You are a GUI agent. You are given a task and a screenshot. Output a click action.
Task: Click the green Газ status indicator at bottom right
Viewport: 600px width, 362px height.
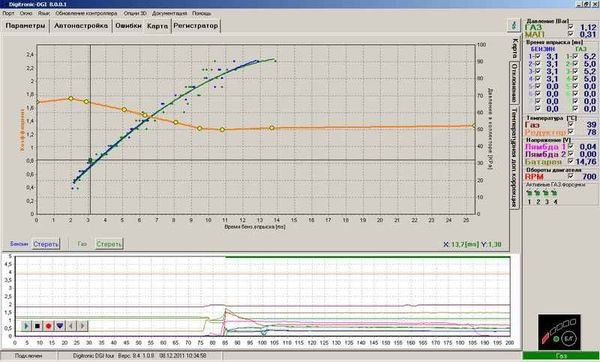point(561,356)
